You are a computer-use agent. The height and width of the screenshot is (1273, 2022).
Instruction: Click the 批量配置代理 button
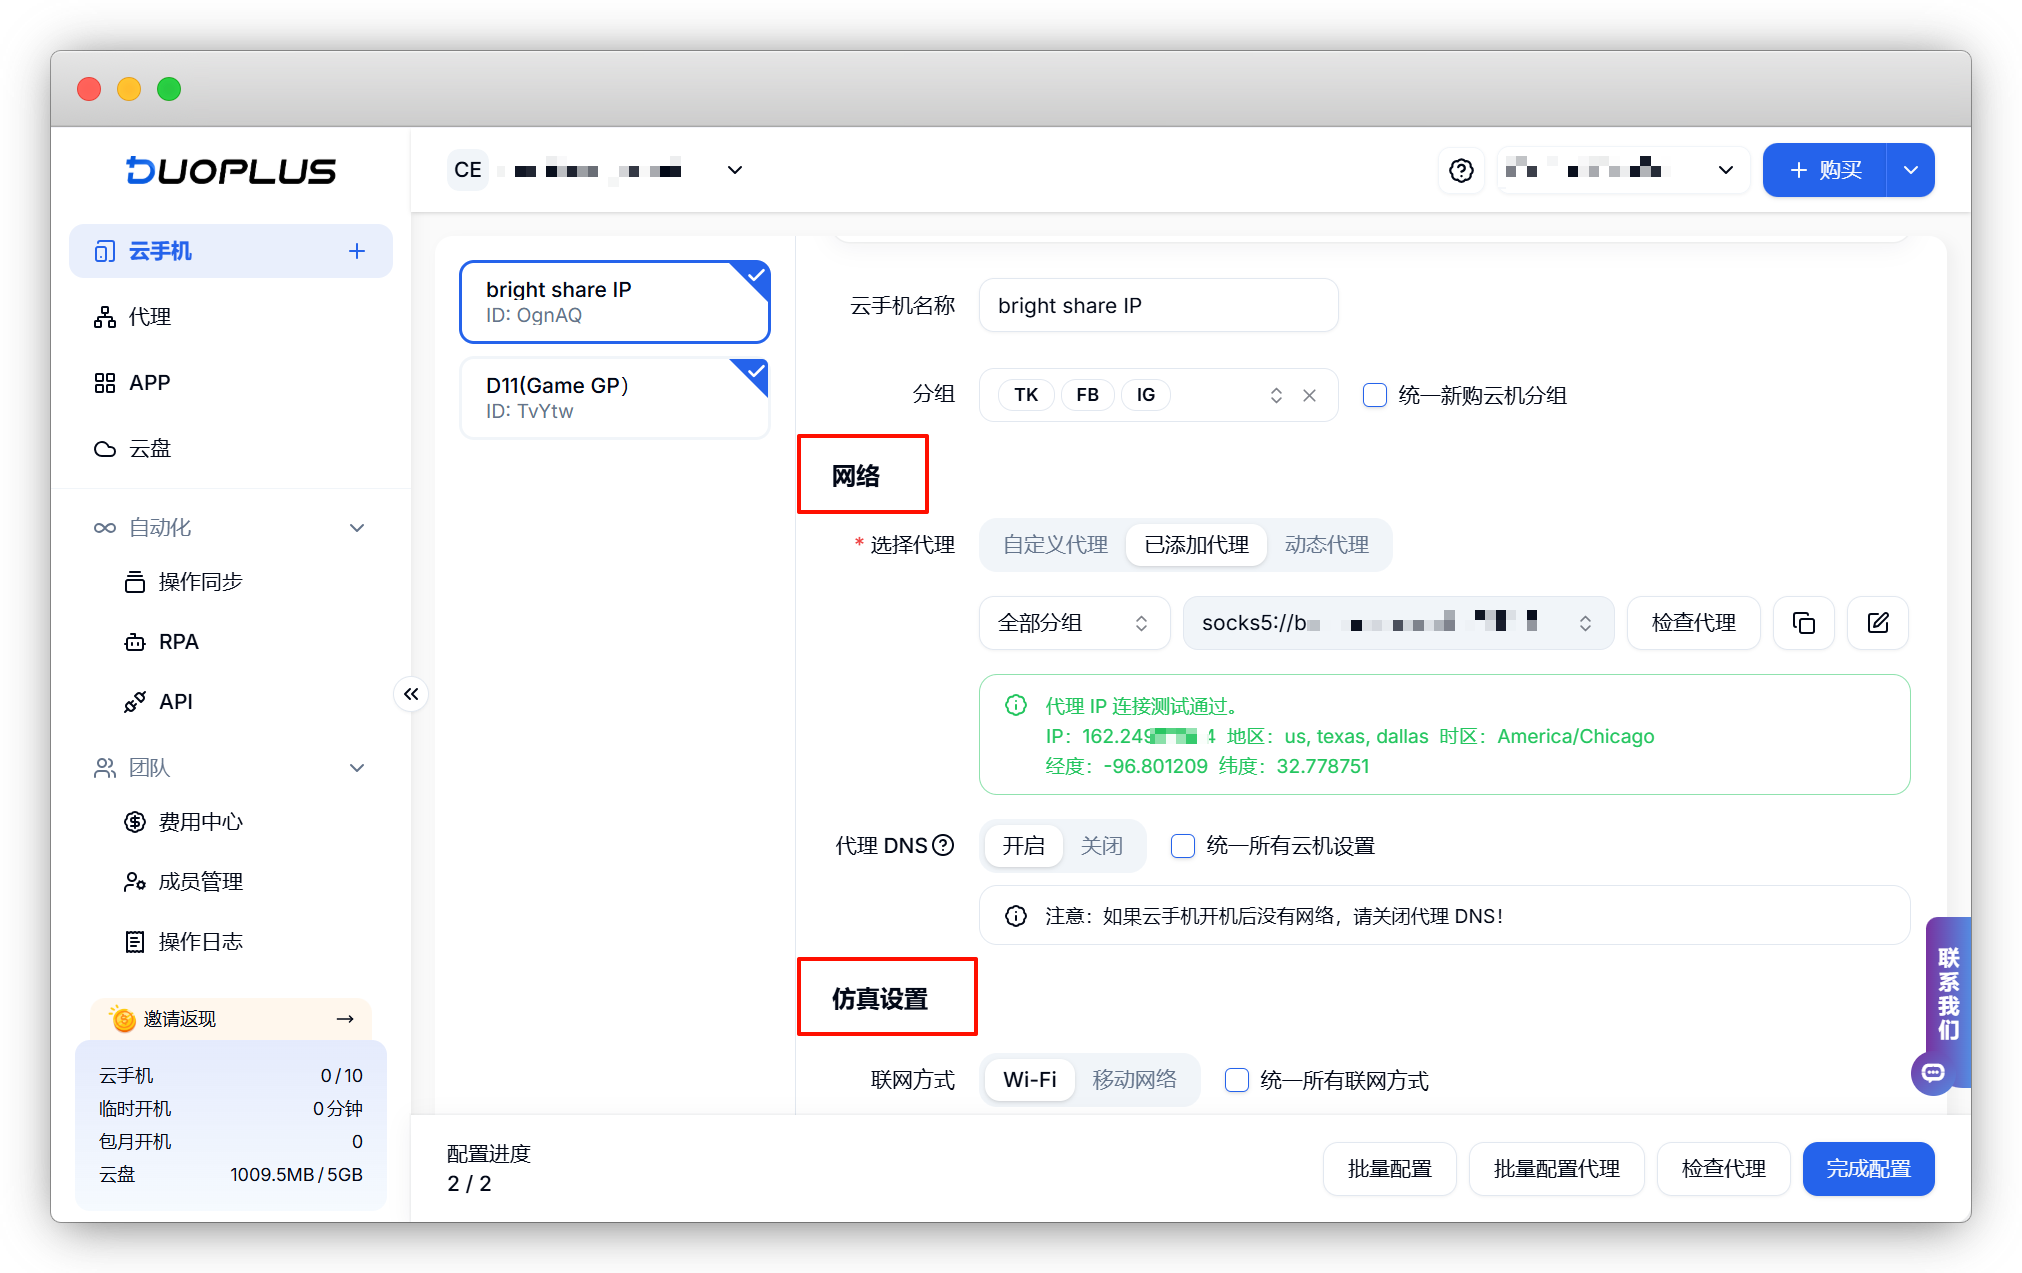1556,1169
